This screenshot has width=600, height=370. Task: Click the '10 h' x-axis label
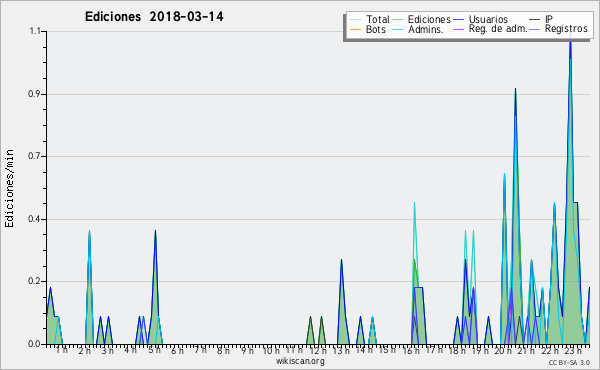271,351
